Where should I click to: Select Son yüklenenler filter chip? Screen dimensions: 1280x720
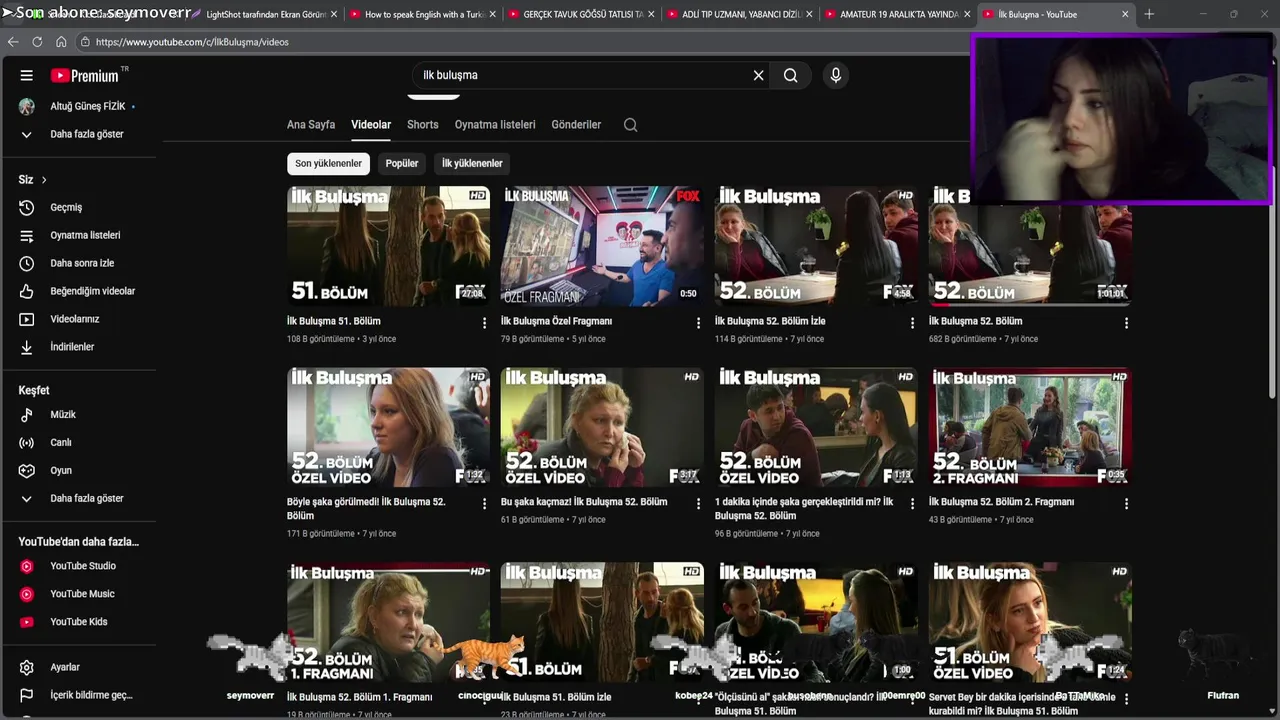click(328, 163)
